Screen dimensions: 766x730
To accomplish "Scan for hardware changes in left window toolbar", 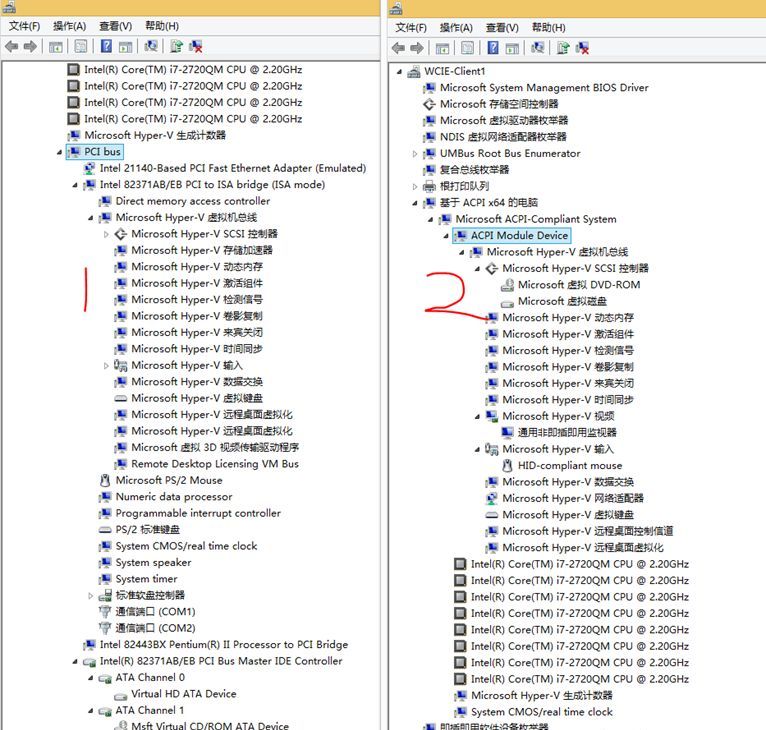I will 151,46.
